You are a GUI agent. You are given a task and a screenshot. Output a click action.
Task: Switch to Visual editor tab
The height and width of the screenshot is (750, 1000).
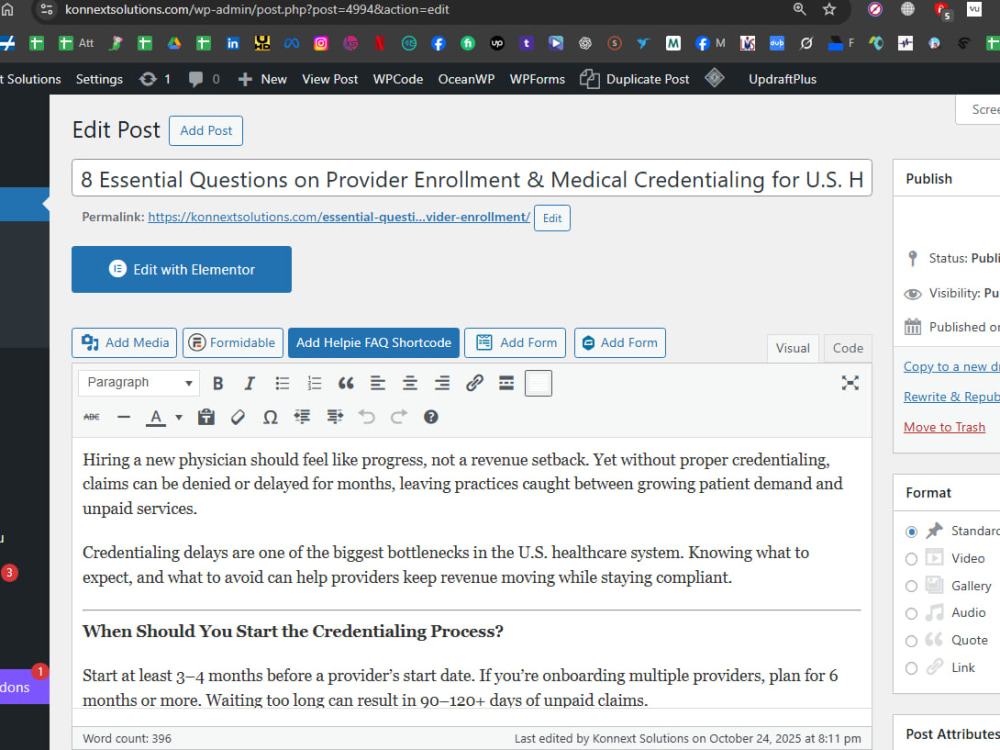coord(793,348)
